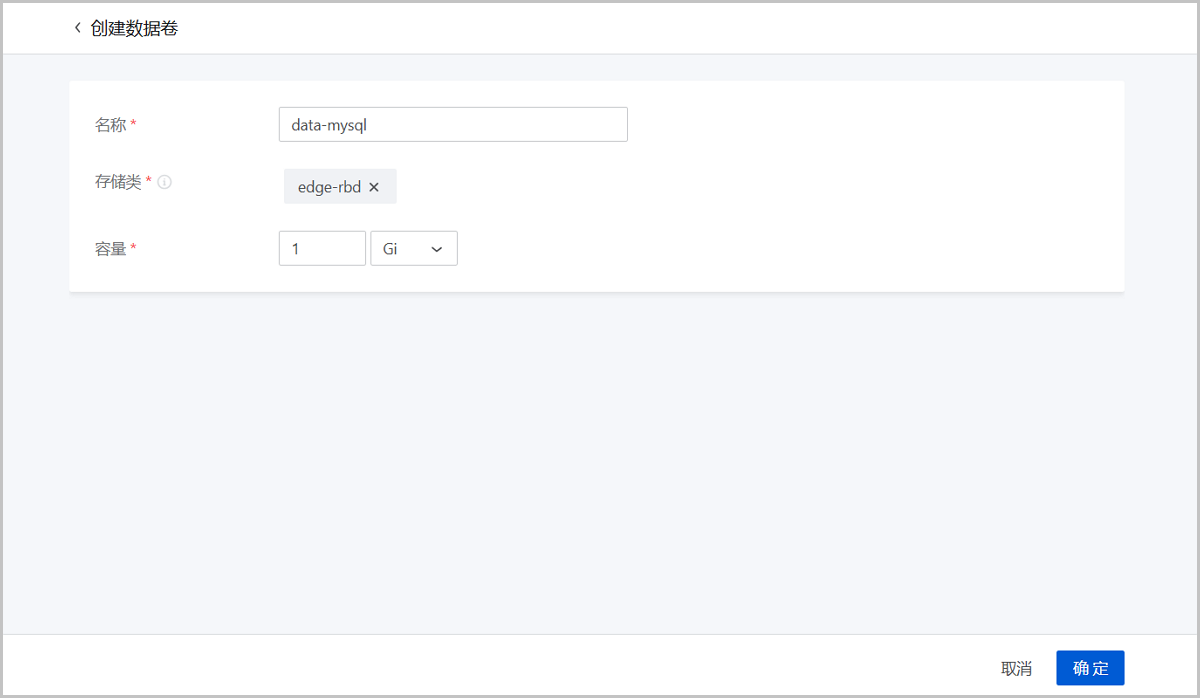Click the 容量 number input showing 1
Viewport: 1200px width, 698px height.
(x=321, y=249)
